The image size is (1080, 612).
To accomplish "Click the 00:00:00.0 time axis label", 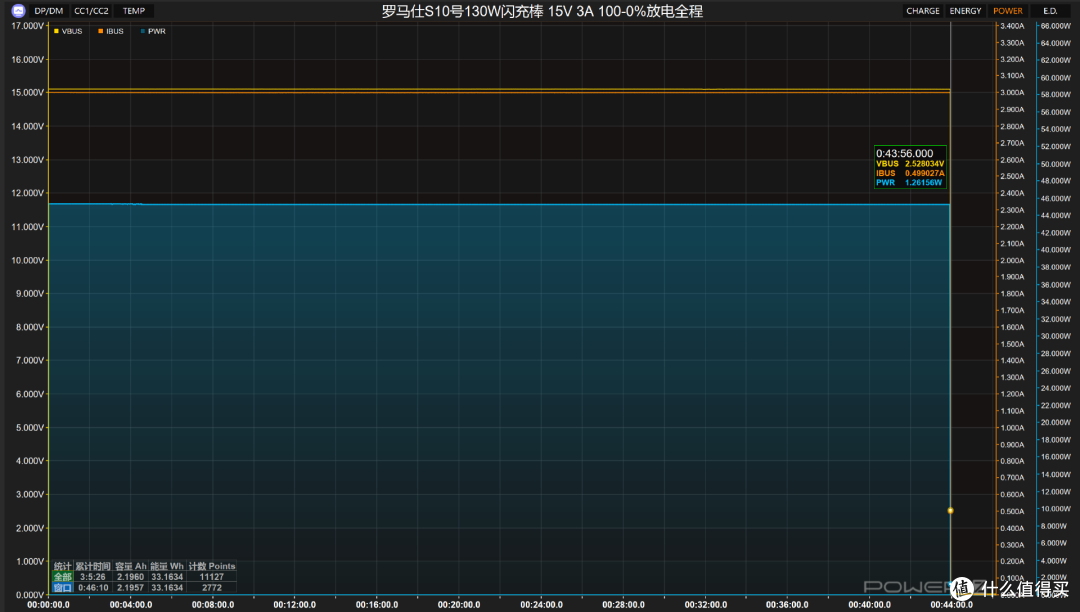I will (48, 605).
